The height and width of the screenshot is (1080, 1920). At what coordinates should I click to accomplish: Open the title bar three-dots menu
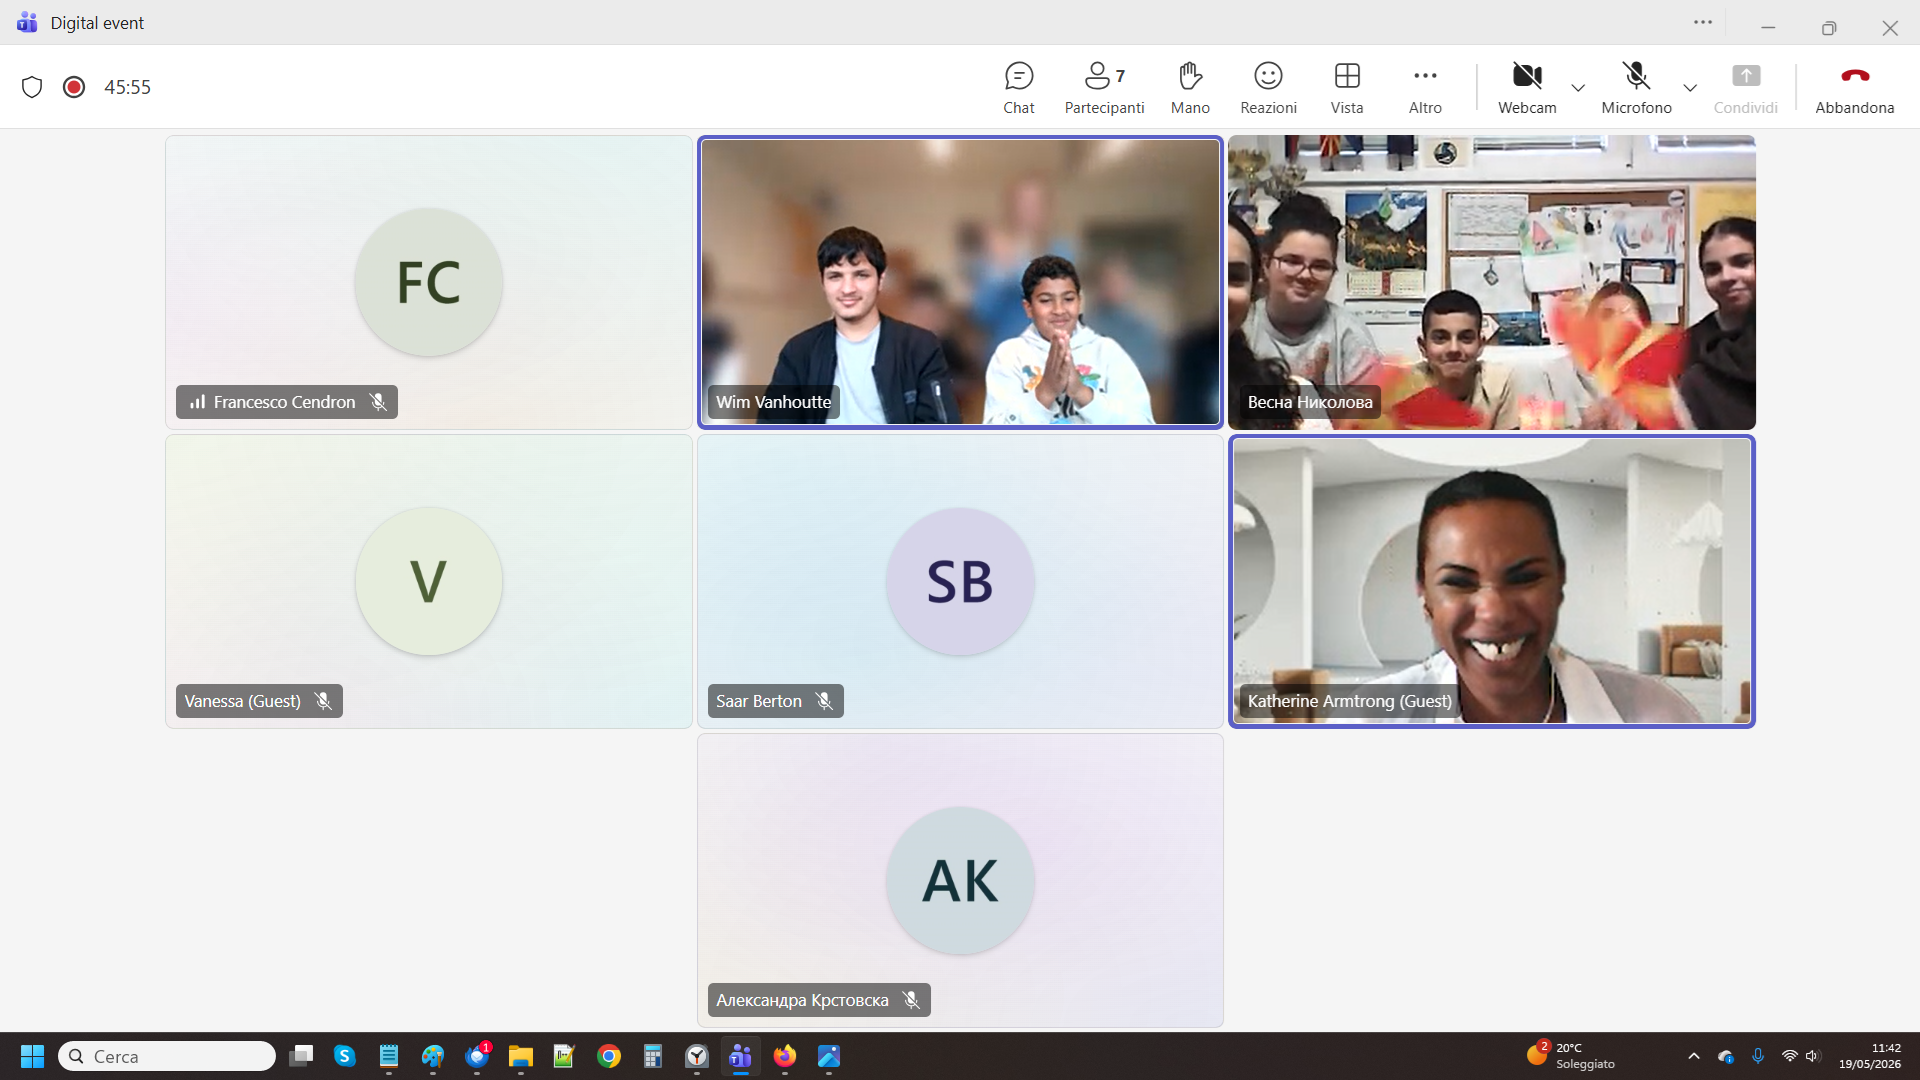click(1703, 22)
